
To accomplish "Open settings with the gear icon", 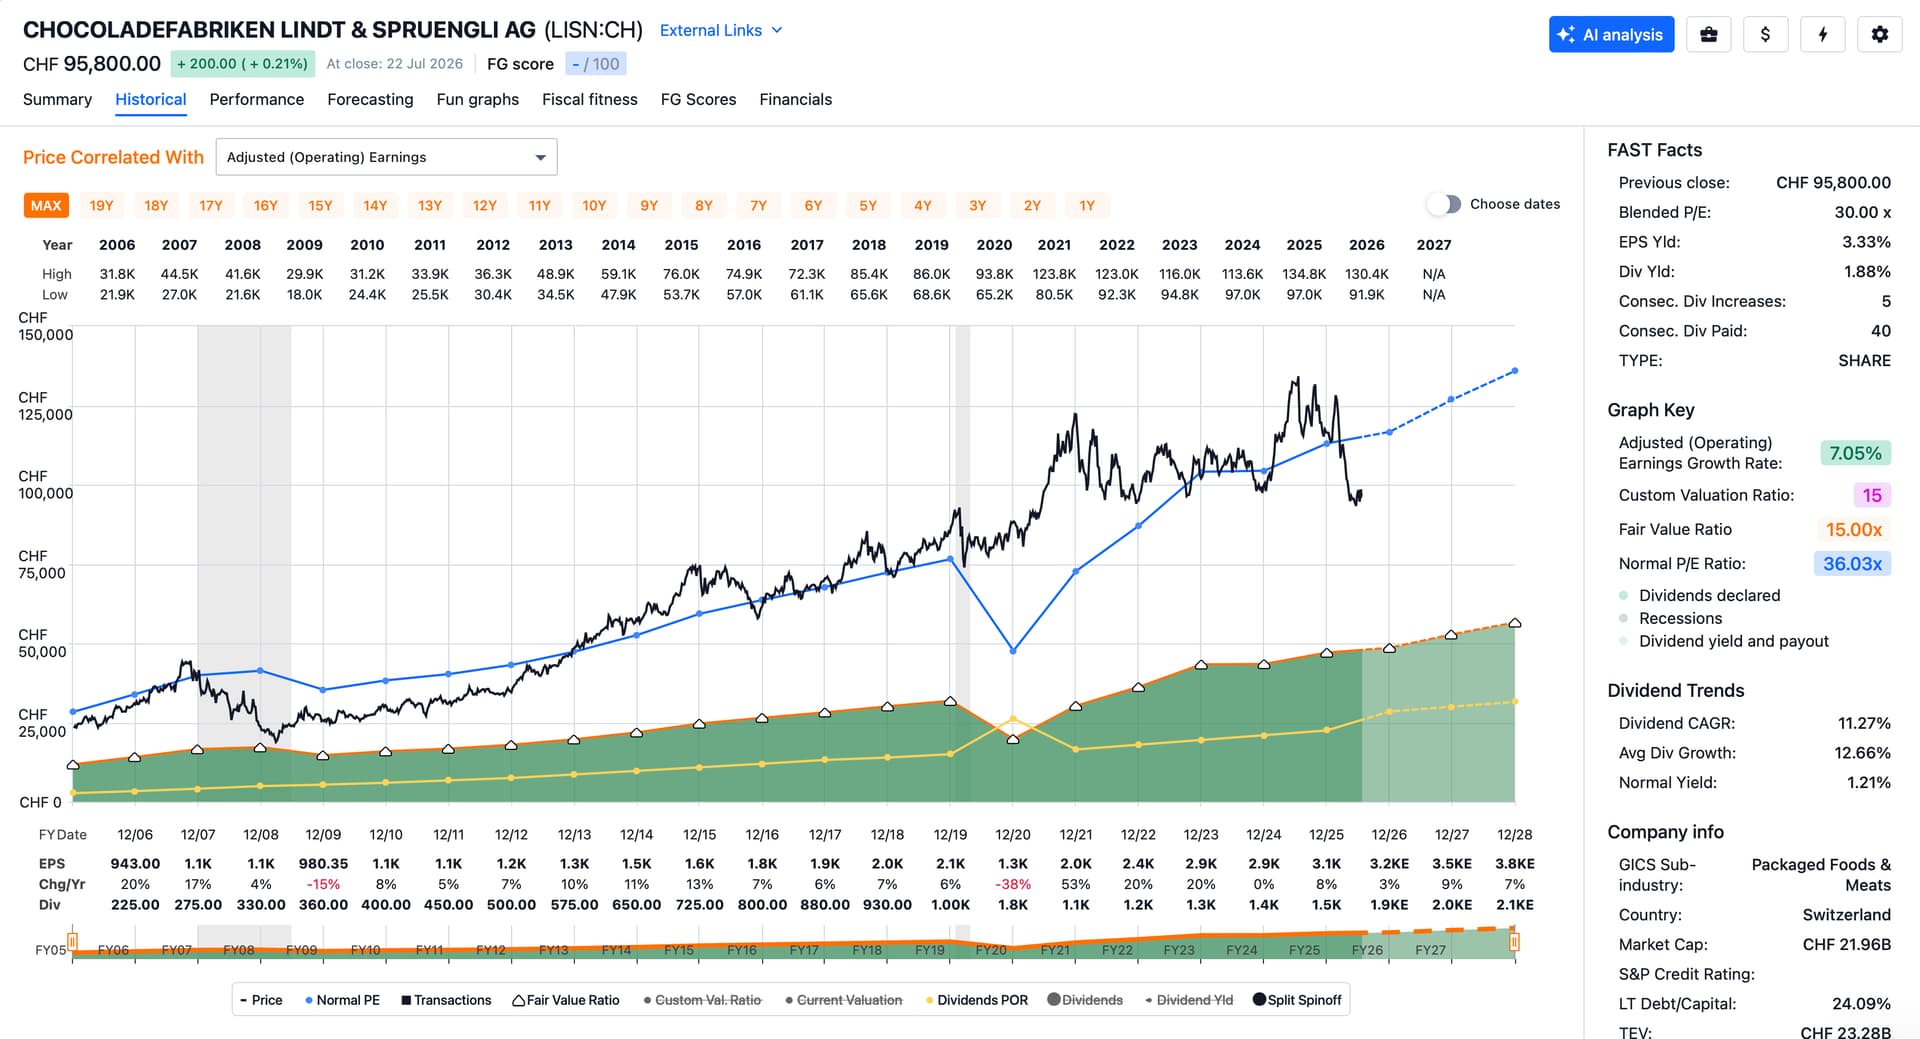I will (x=1879, y=35).
